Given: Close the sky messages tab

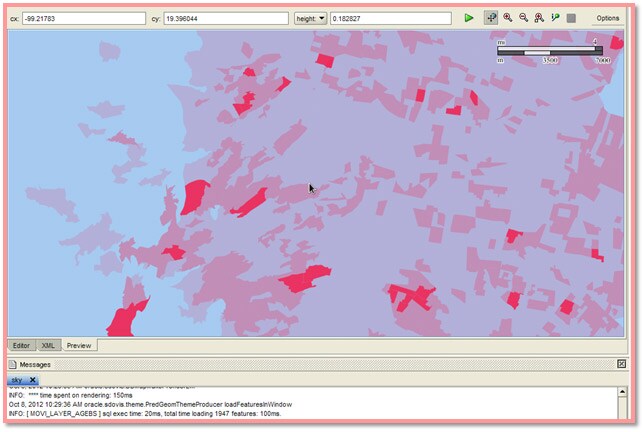Looking at the screenshot, I should coord(32,379).
